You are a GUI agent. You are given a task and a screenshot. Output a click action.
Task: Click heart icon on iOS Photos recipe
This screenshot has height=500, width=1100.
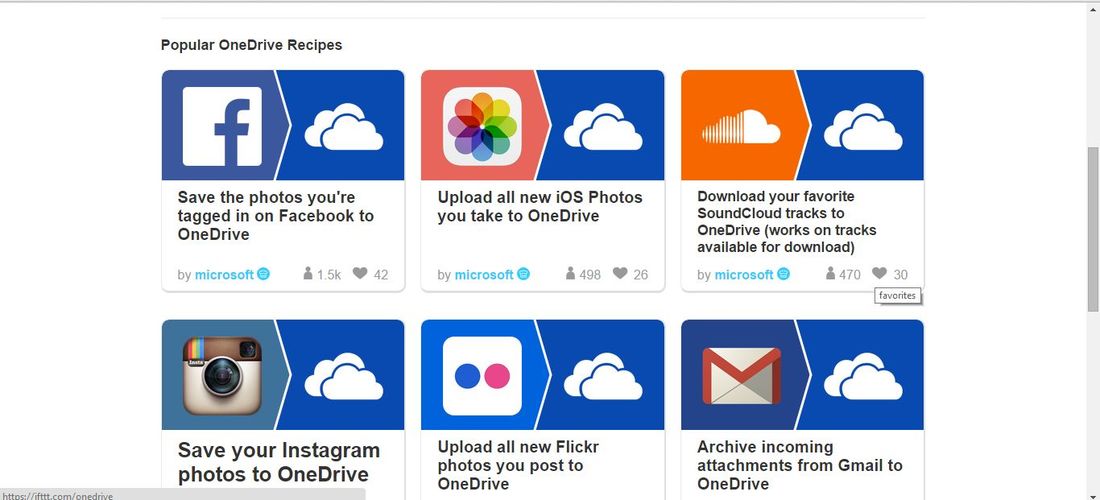click(620, 273)
